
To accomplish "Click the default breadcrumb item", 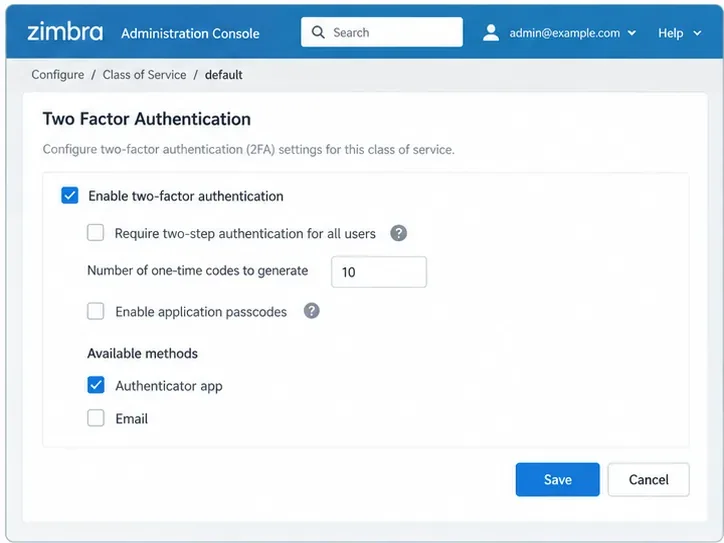I will pos(223,75).
